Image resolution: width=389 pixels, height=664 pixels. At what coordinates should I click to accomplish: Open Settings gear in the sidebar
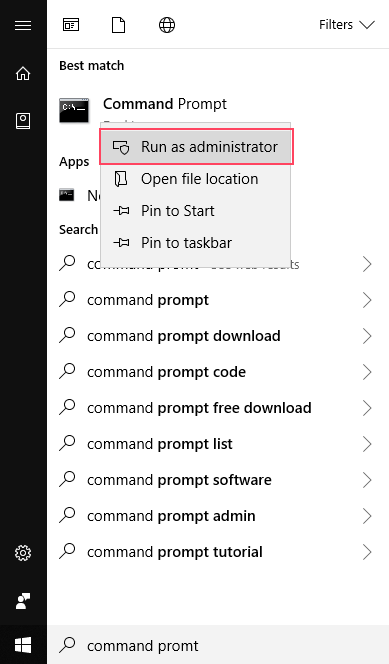(23, 553)
